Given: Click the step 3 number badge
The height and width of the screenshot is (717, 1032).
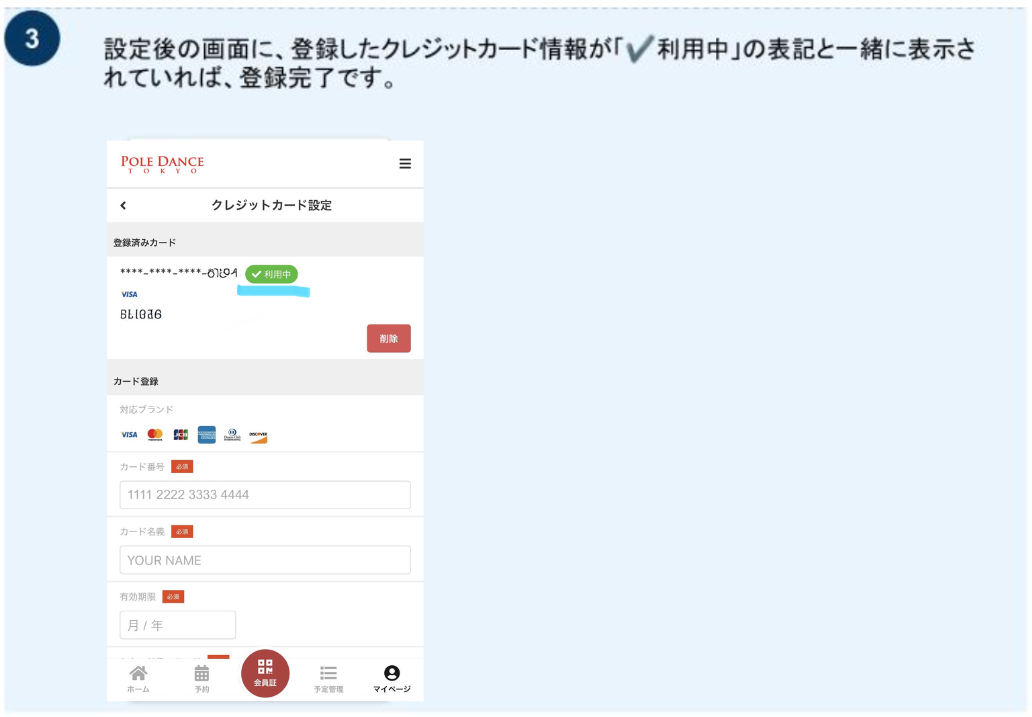Looking at the screenshot, I should [32, 40].
